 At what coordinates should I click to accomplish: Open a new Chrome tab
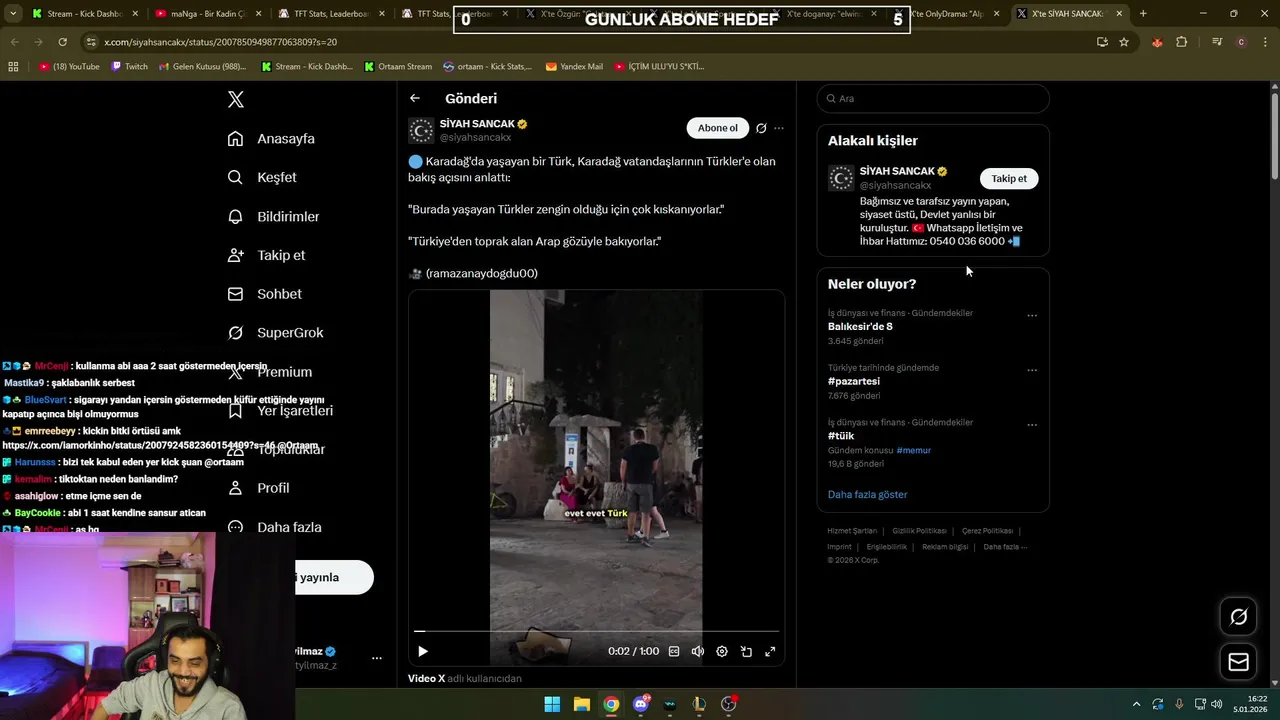(1143, 14)
